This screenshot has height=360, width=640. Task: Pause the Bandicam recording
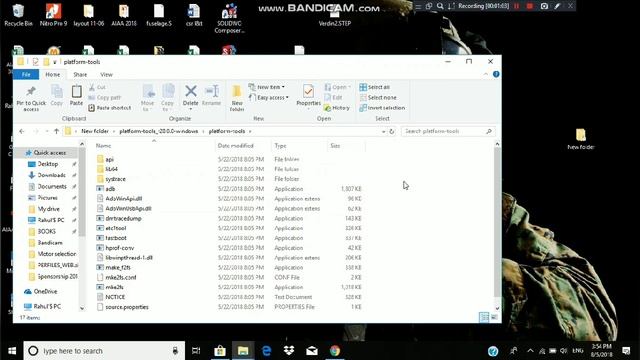tap(517, 6)
